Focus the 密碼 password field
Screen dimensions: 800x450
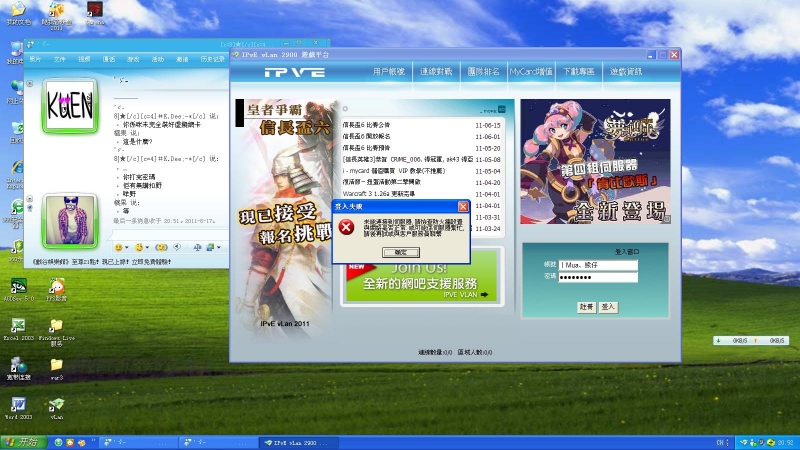(x=598, y=277)
